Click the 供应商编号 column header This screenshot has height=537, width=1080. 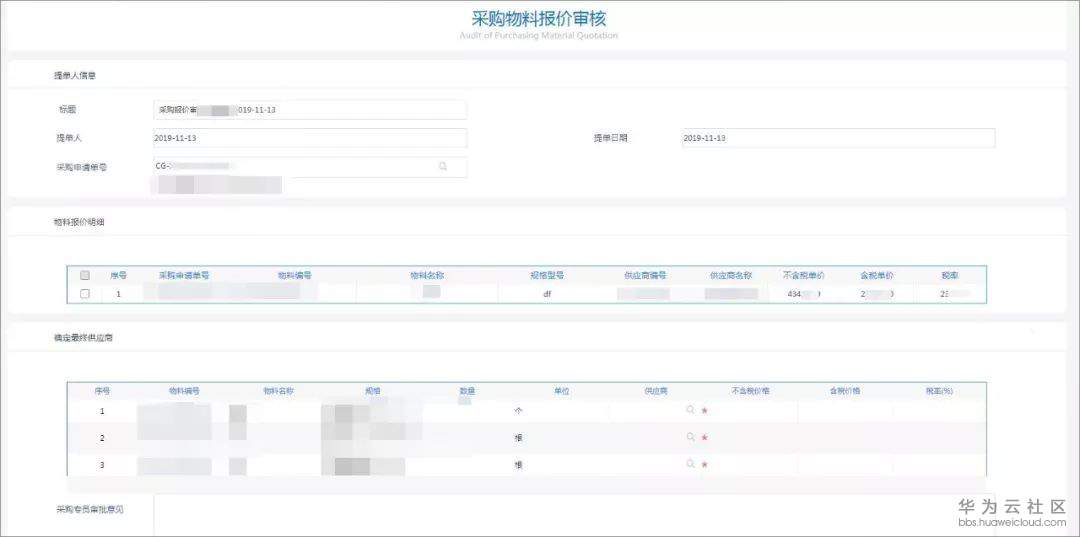coord(645,275)
